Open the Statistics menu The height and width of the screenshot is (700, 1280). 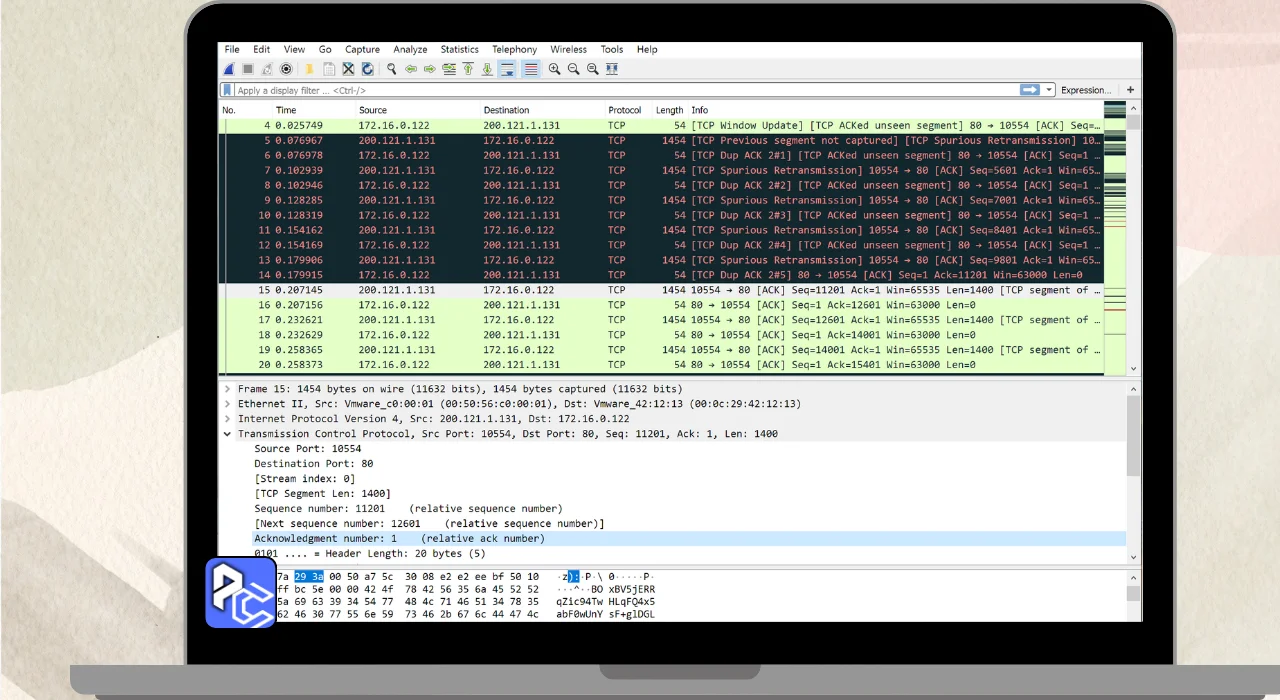click(459, 49)
